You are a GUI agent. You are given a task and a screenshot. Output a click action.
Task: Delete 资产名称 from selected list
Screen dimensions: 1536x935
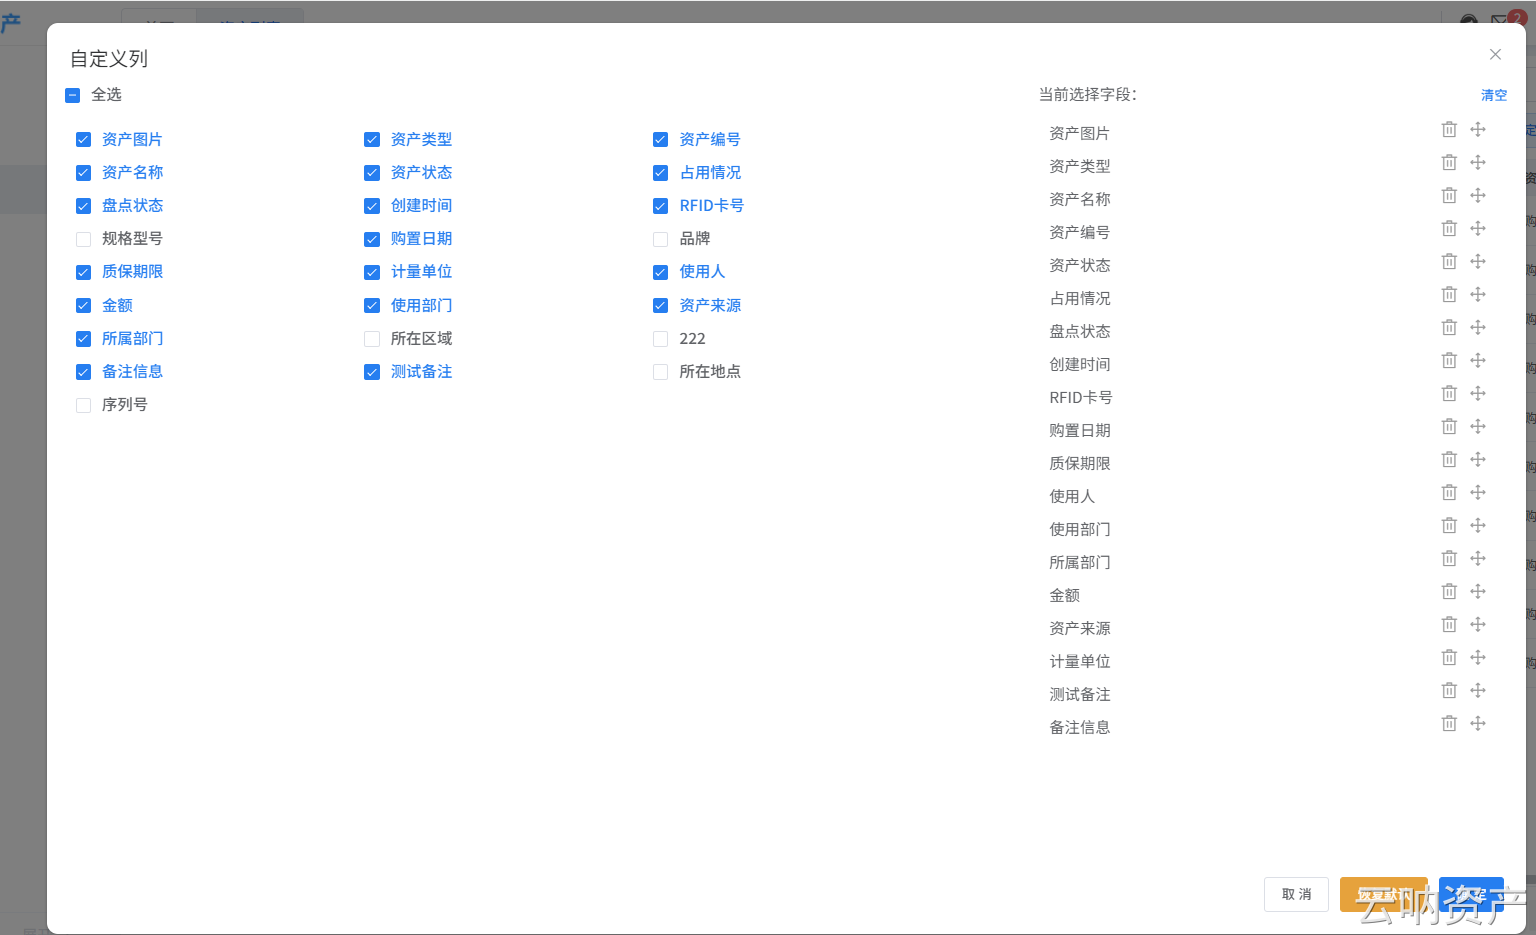[1449, 195]
